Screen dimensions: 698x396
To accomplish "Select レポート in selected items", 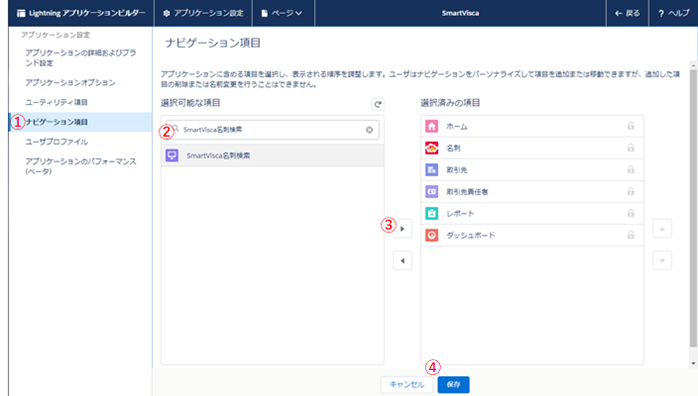I will pos(532,214).
